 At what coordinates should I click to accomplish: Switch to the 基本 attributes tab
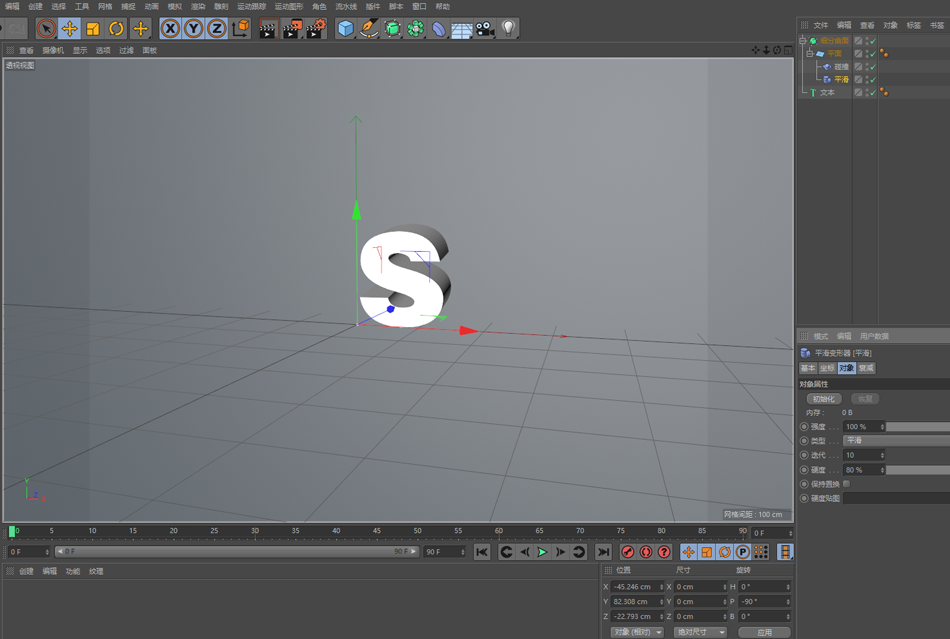(808, 368)
